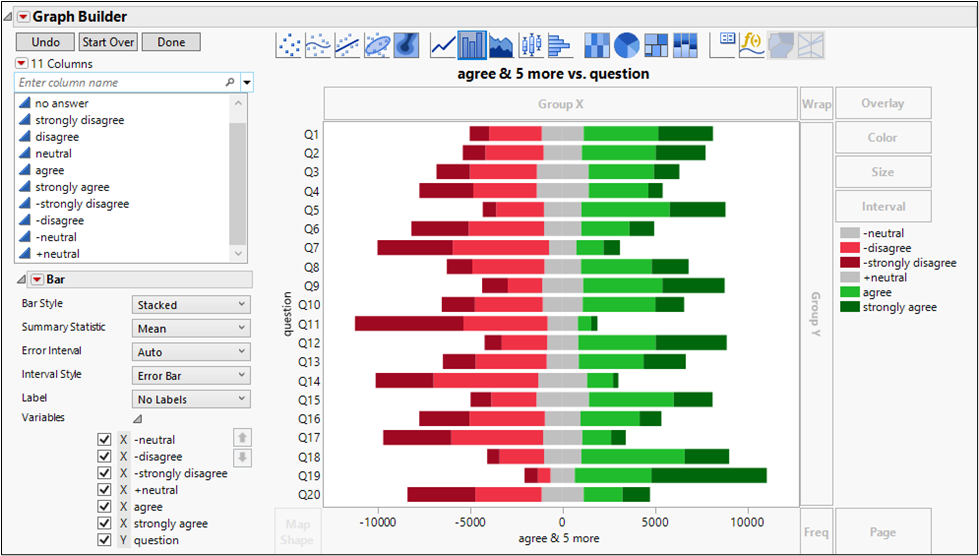This screenshot has height=556, width=979.
Task: Select the Formula element icon
Action: (x=752, y=45)
